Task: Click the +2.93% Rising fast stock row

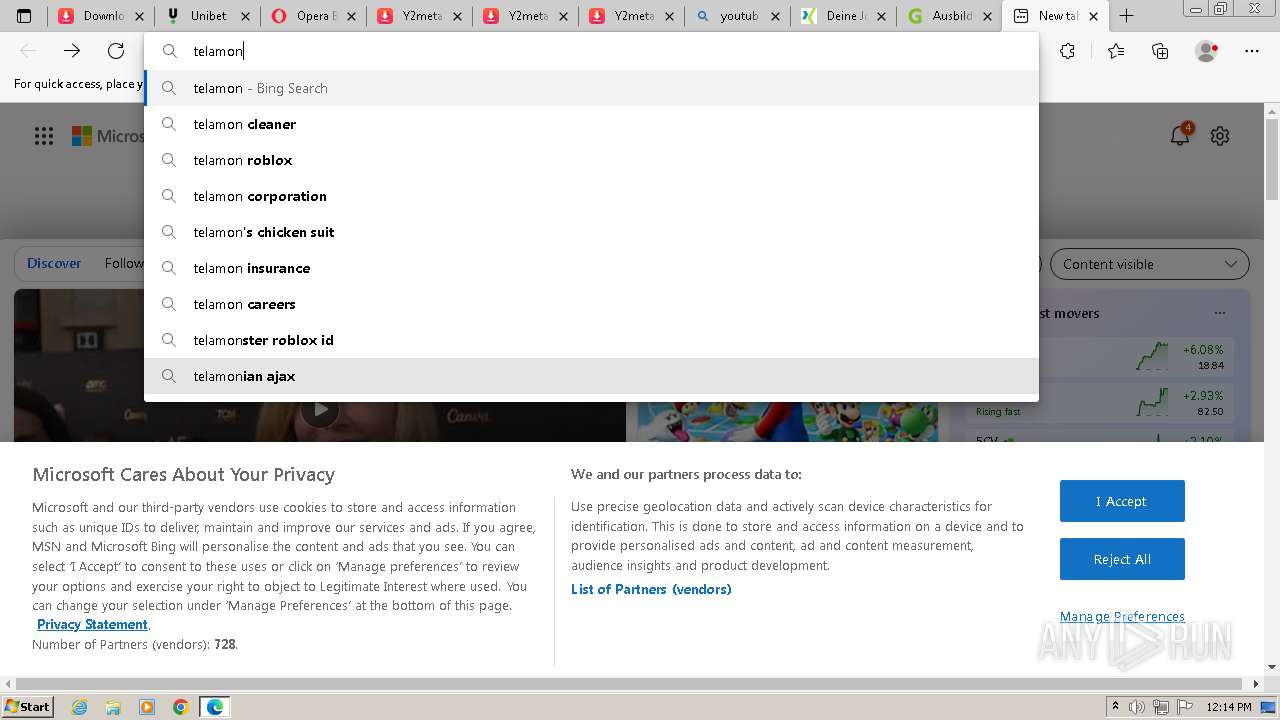Action: coord(1100,402)
